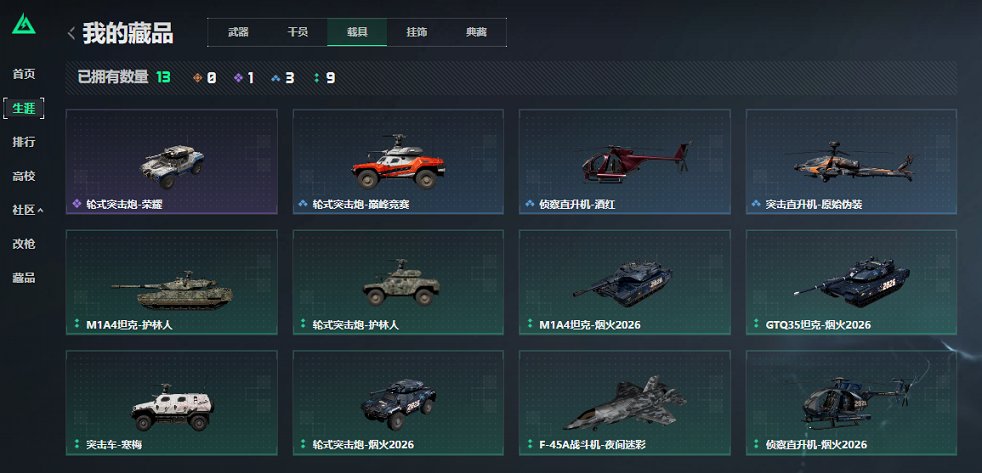Click the green triangle logo icon
The width and height of the screenshot is (982, 473).
(x=24, y=24)
